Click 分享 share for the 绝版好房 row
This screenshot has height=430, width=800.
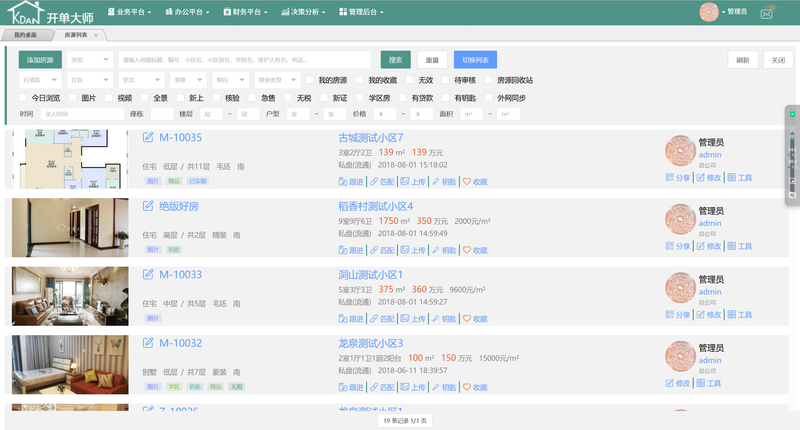678,246
